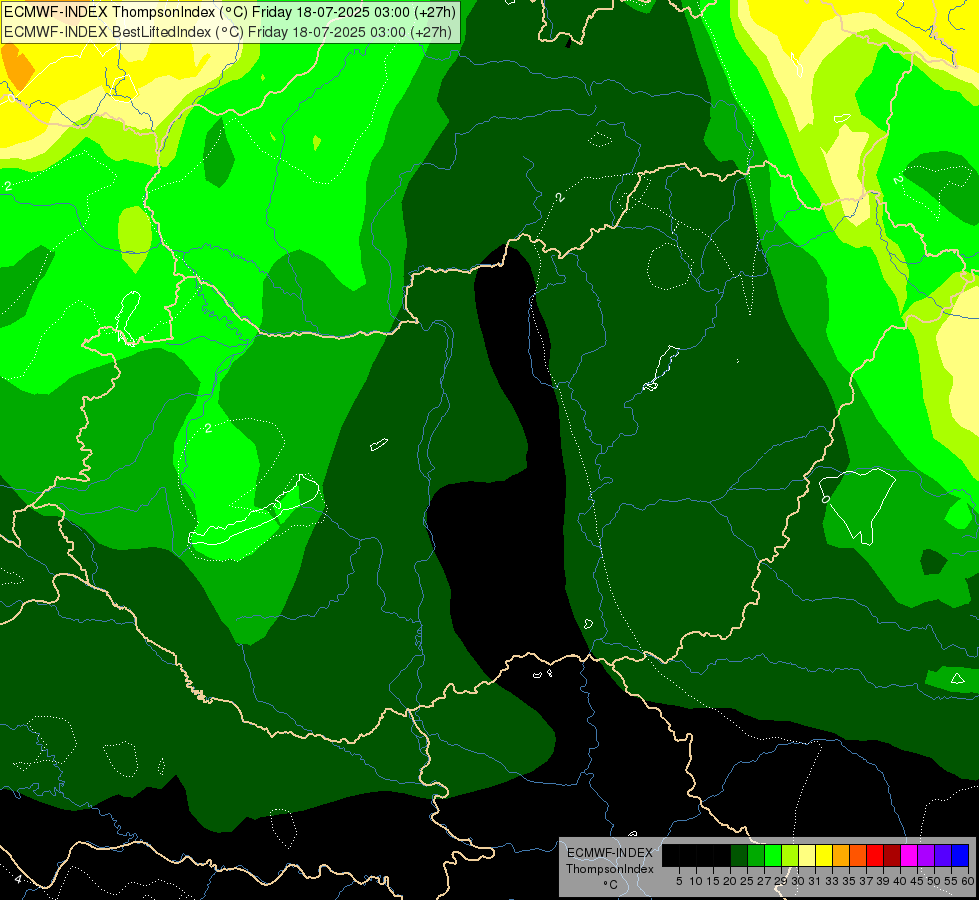Select the dark green 20–25 legend swatch
The height and width of the screenshot is (900, 979).
739,855
